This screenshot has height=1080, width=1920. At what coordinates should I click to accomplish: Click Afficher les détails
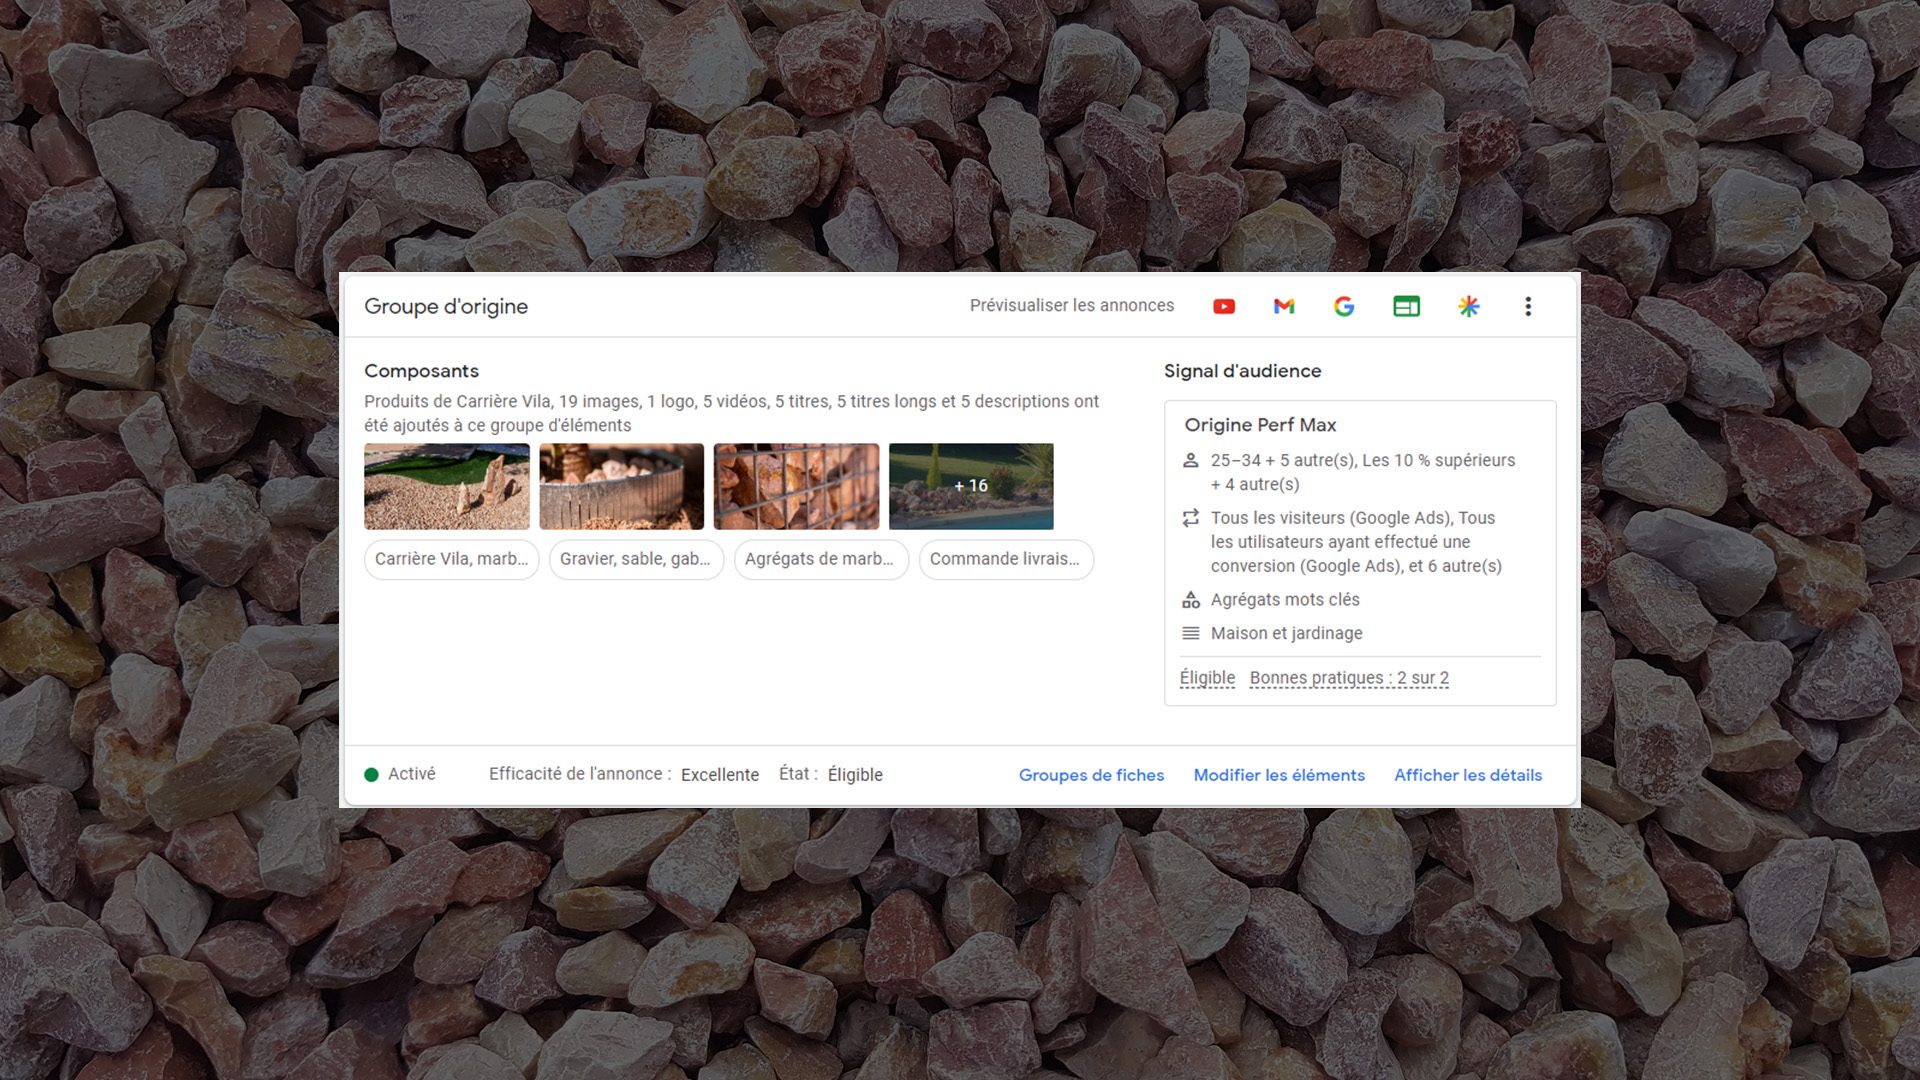[x=1468, y=775]
